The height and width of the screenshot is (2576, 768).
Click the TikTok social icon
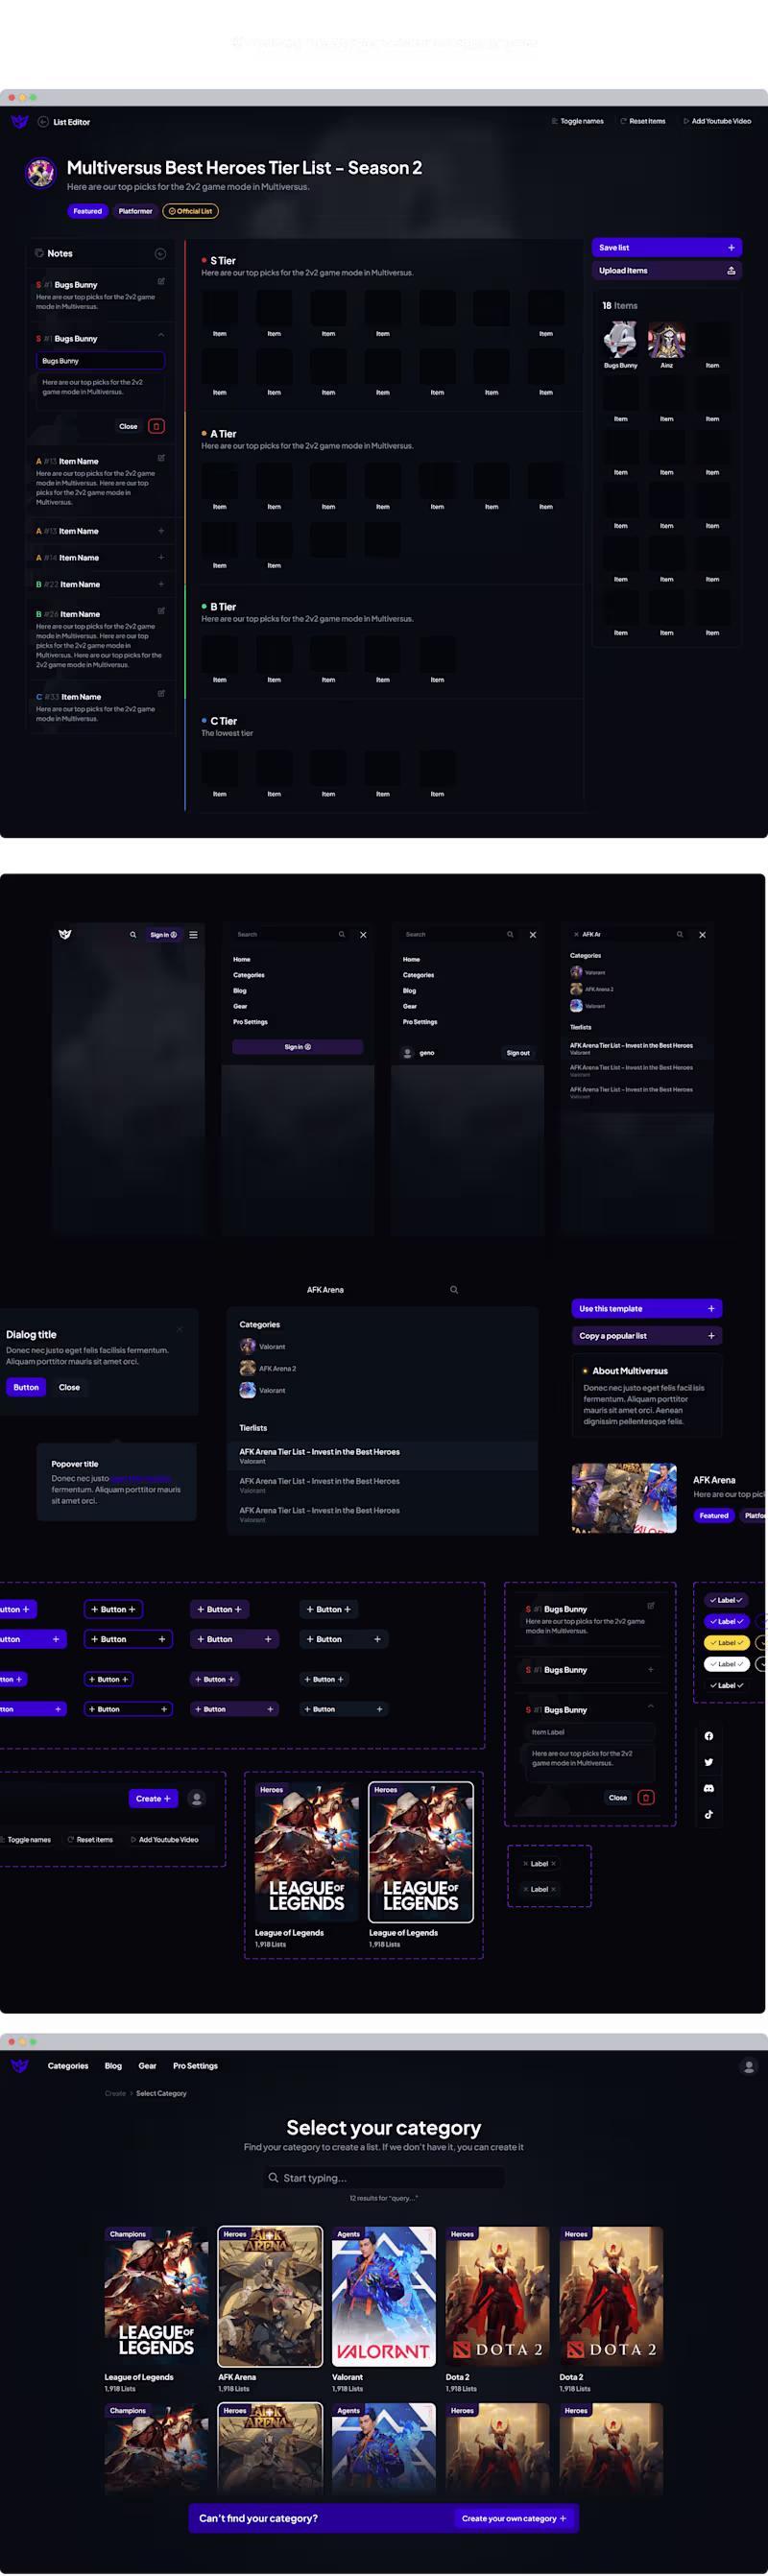pyautogui.click(x=709, y=1814)
